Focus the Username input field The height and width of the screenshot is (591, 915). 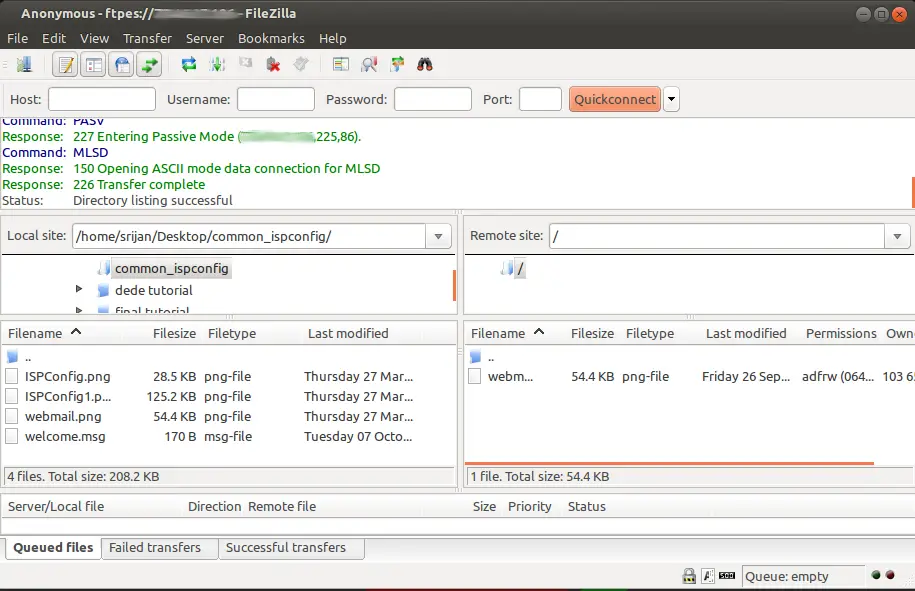[x=275, y=99]
